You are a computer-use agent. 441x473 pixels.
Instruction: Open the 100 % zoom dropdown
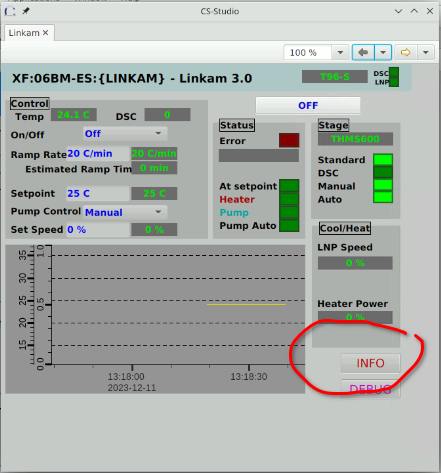340,52
